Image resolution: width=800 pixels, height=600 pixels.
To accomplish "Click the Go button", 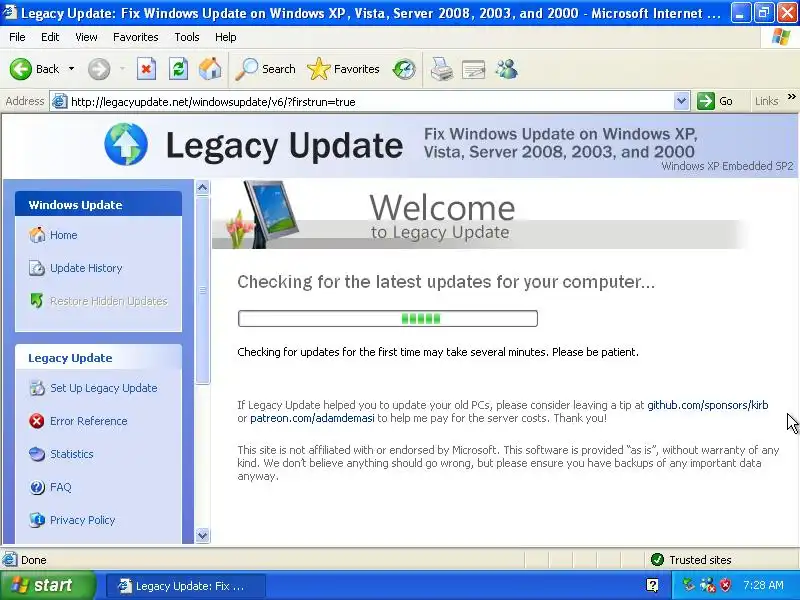I will point(715,102).
